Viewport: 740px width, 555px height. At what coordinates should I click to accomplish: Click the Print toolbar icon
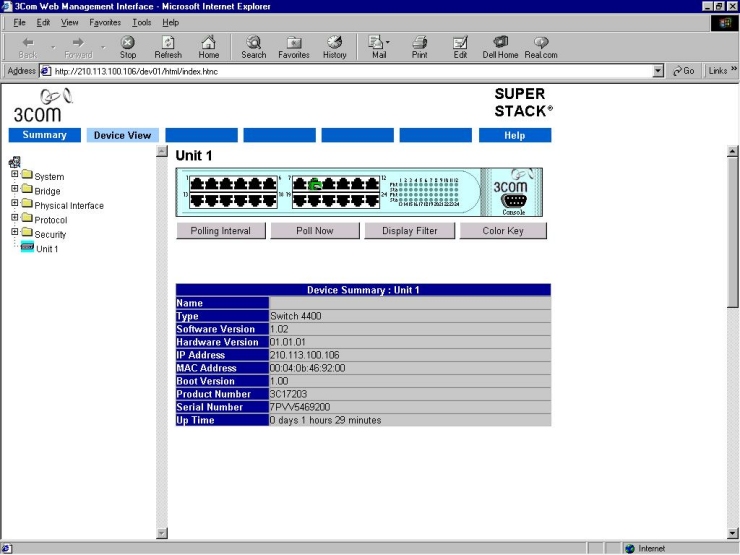point(420,43)
